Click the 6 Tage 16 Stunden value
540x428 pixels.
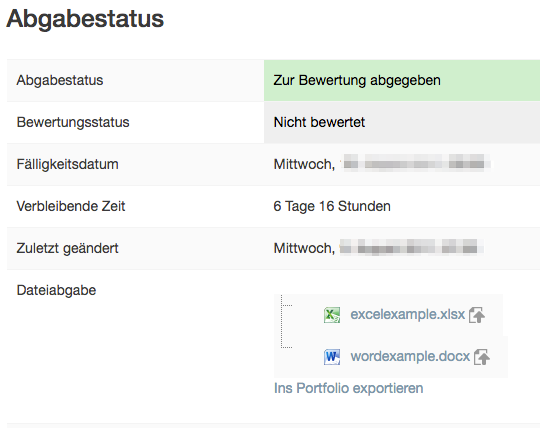pos(332,206)
